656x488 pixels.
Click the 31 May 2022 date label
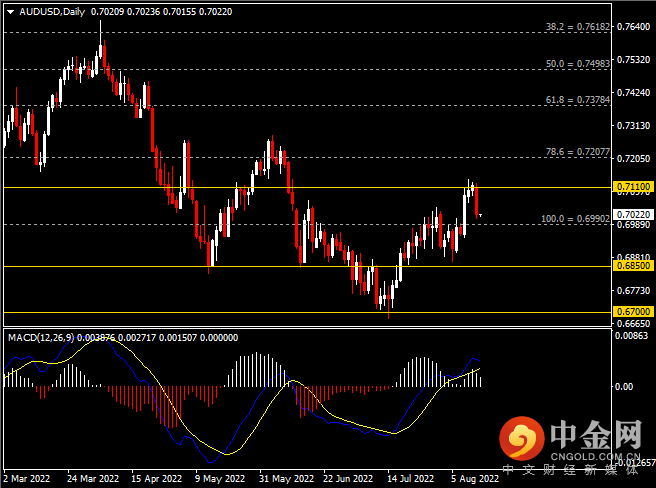(286, 478)
